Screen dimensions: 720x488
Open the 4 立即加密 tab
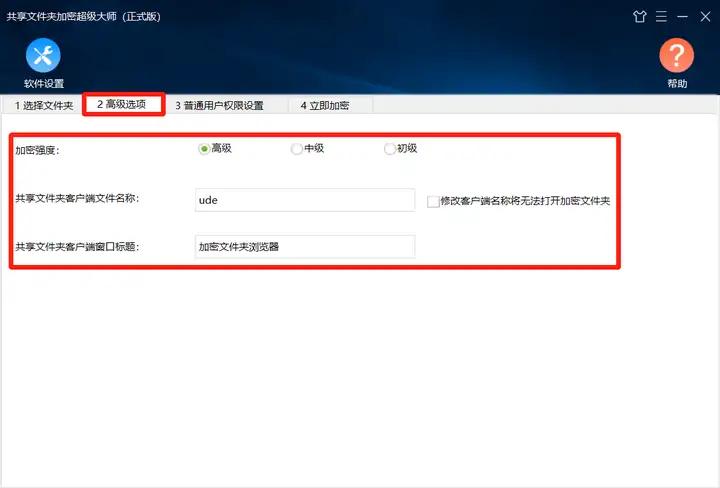324,105
